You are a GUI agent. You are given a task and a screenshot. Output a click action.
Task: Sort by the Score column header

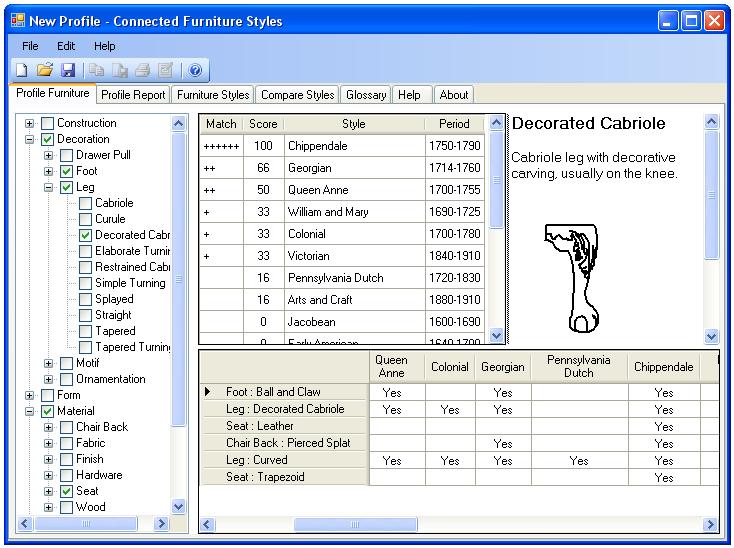[x=263, y=124]
